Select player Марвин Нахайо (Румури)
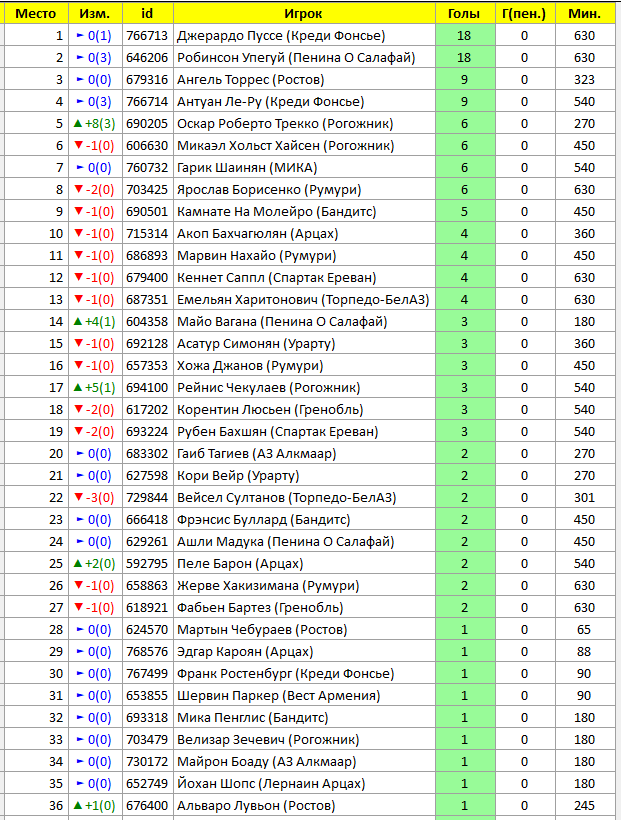Image resolution: width=621 pixels, height=820 pixels. coord(256,256)
